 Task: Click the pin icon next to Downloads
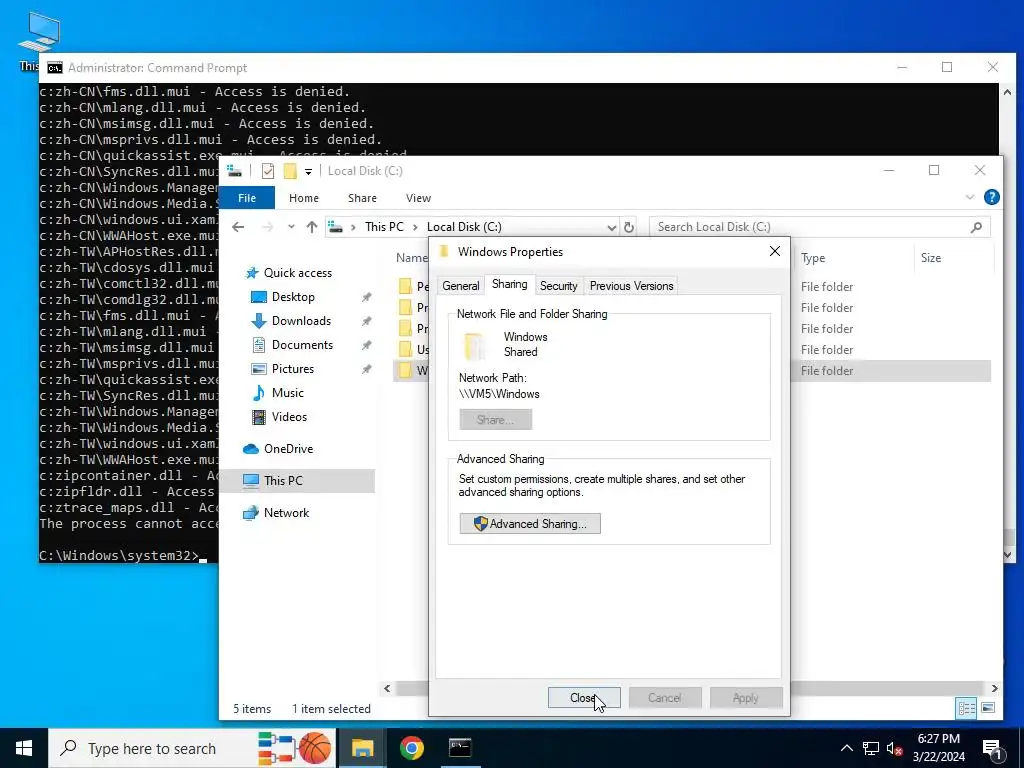click(x=367, y=321)
